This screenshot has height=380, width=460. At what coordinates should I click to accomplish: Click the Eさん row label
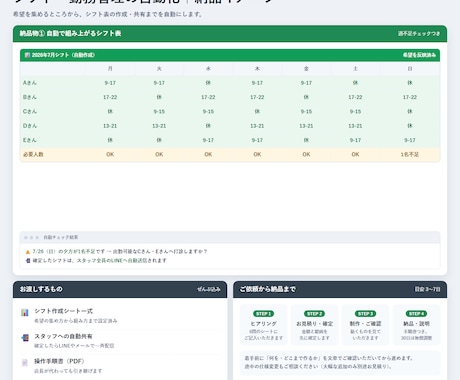[x=30, y=140]
